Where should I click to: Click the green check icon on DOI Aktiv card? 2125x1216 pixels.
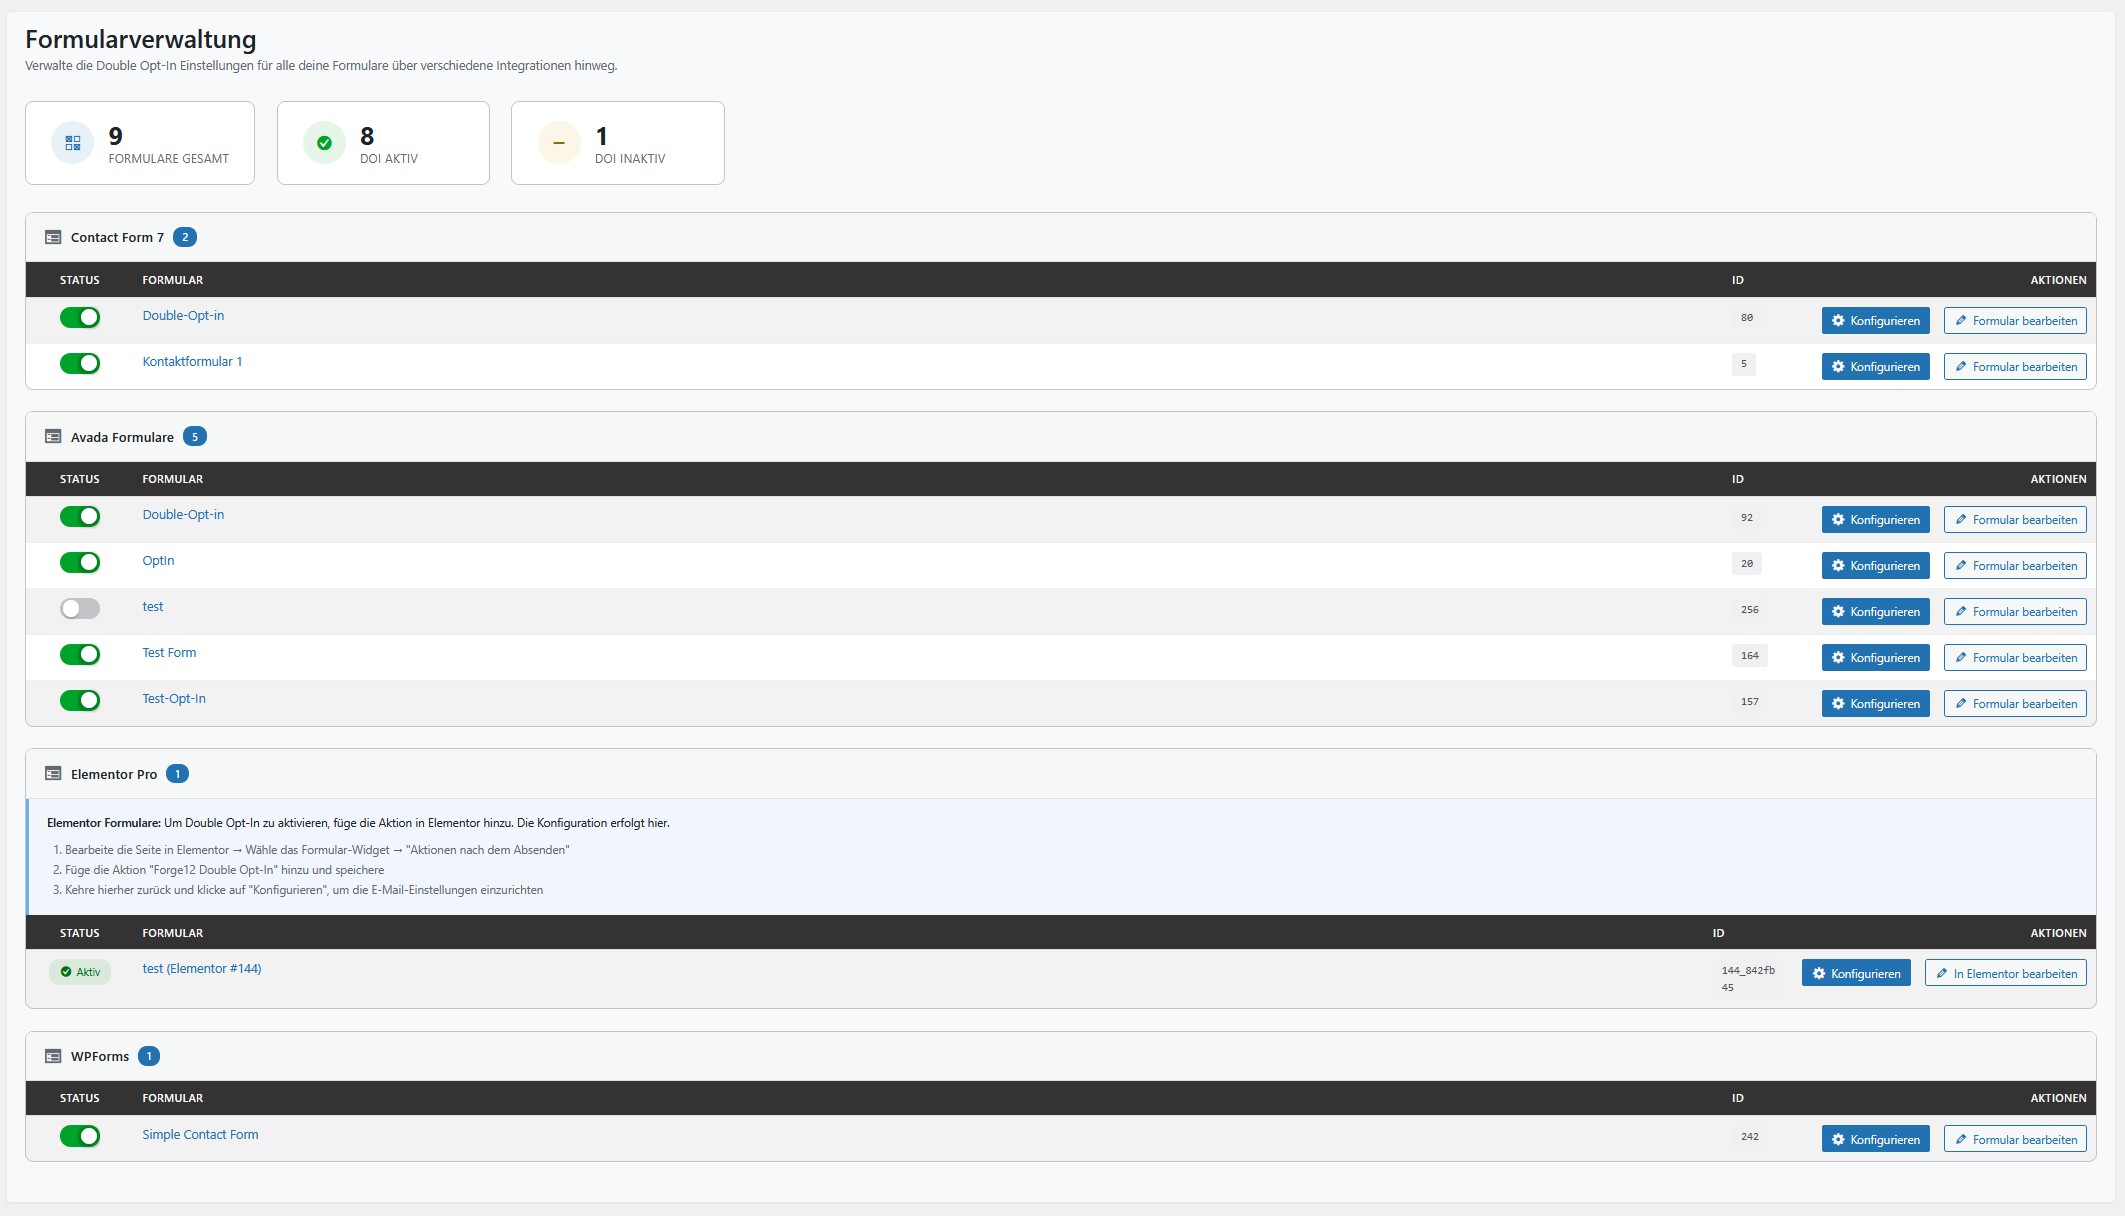pos(322,142)
